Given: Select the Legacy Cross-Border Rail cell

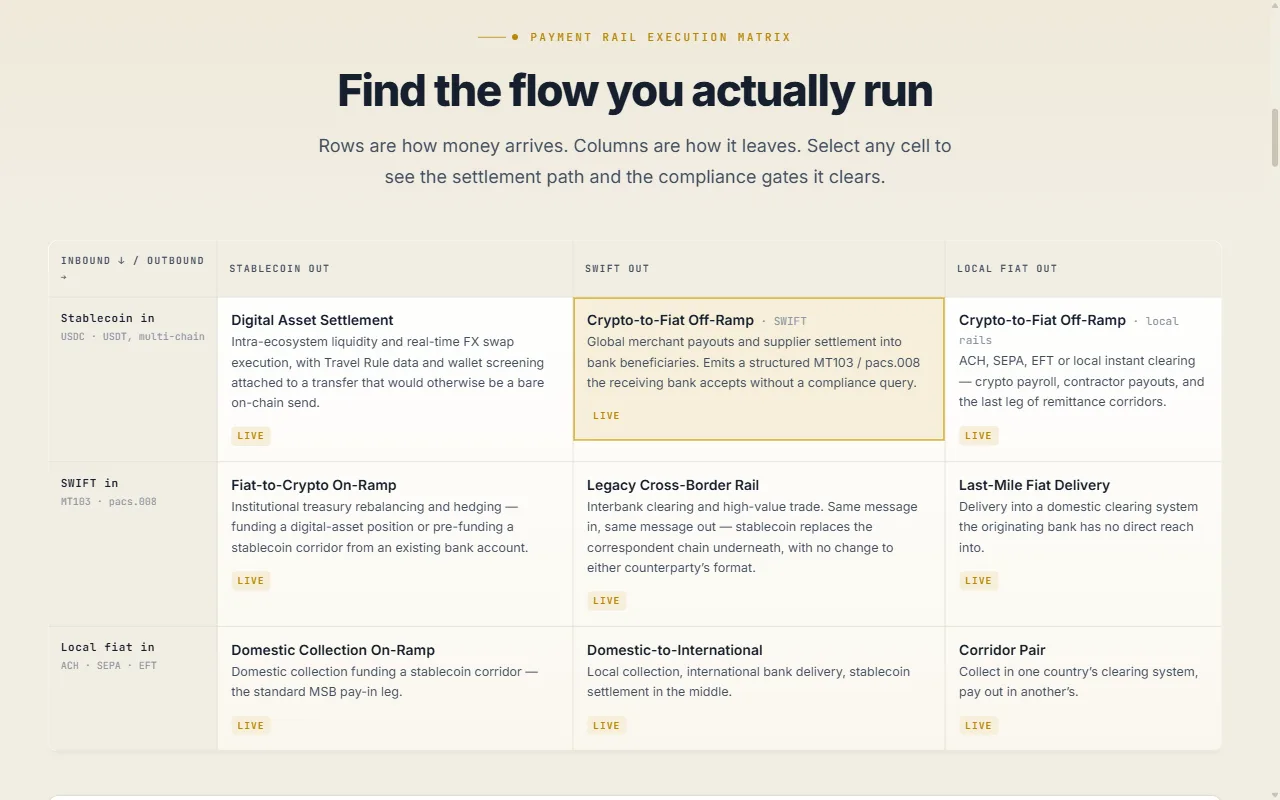Looking at the screenshot, I should (759, 544).
